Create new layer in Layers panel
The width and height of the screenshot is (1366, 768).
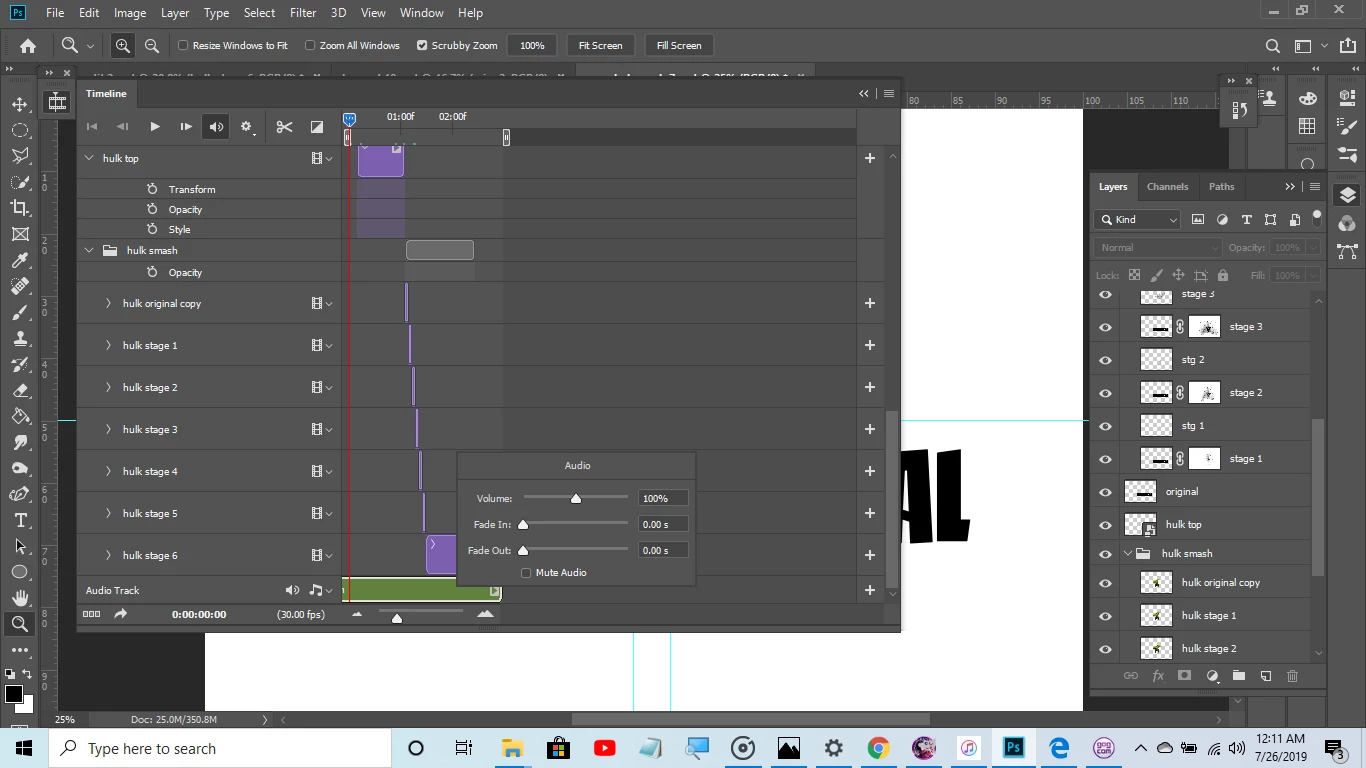pyautogui.click(x=1265, y=676)
